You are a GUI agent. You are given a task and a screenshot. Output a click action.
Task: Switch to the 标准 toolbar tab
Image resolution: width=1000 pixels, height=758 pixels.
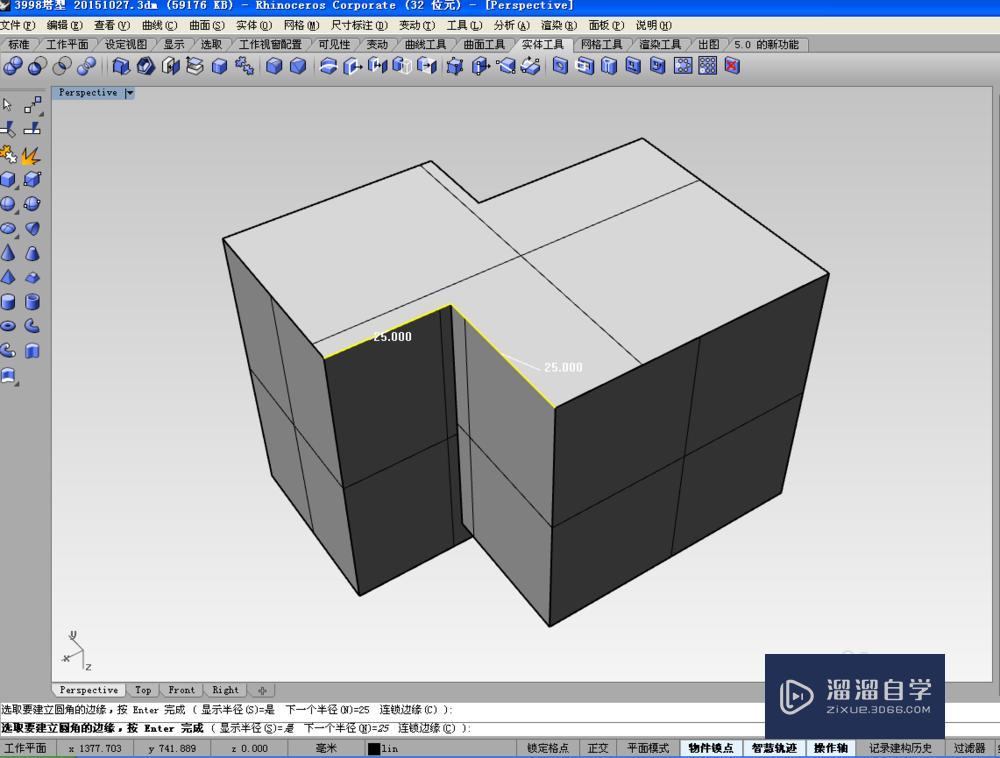(18, 45)
